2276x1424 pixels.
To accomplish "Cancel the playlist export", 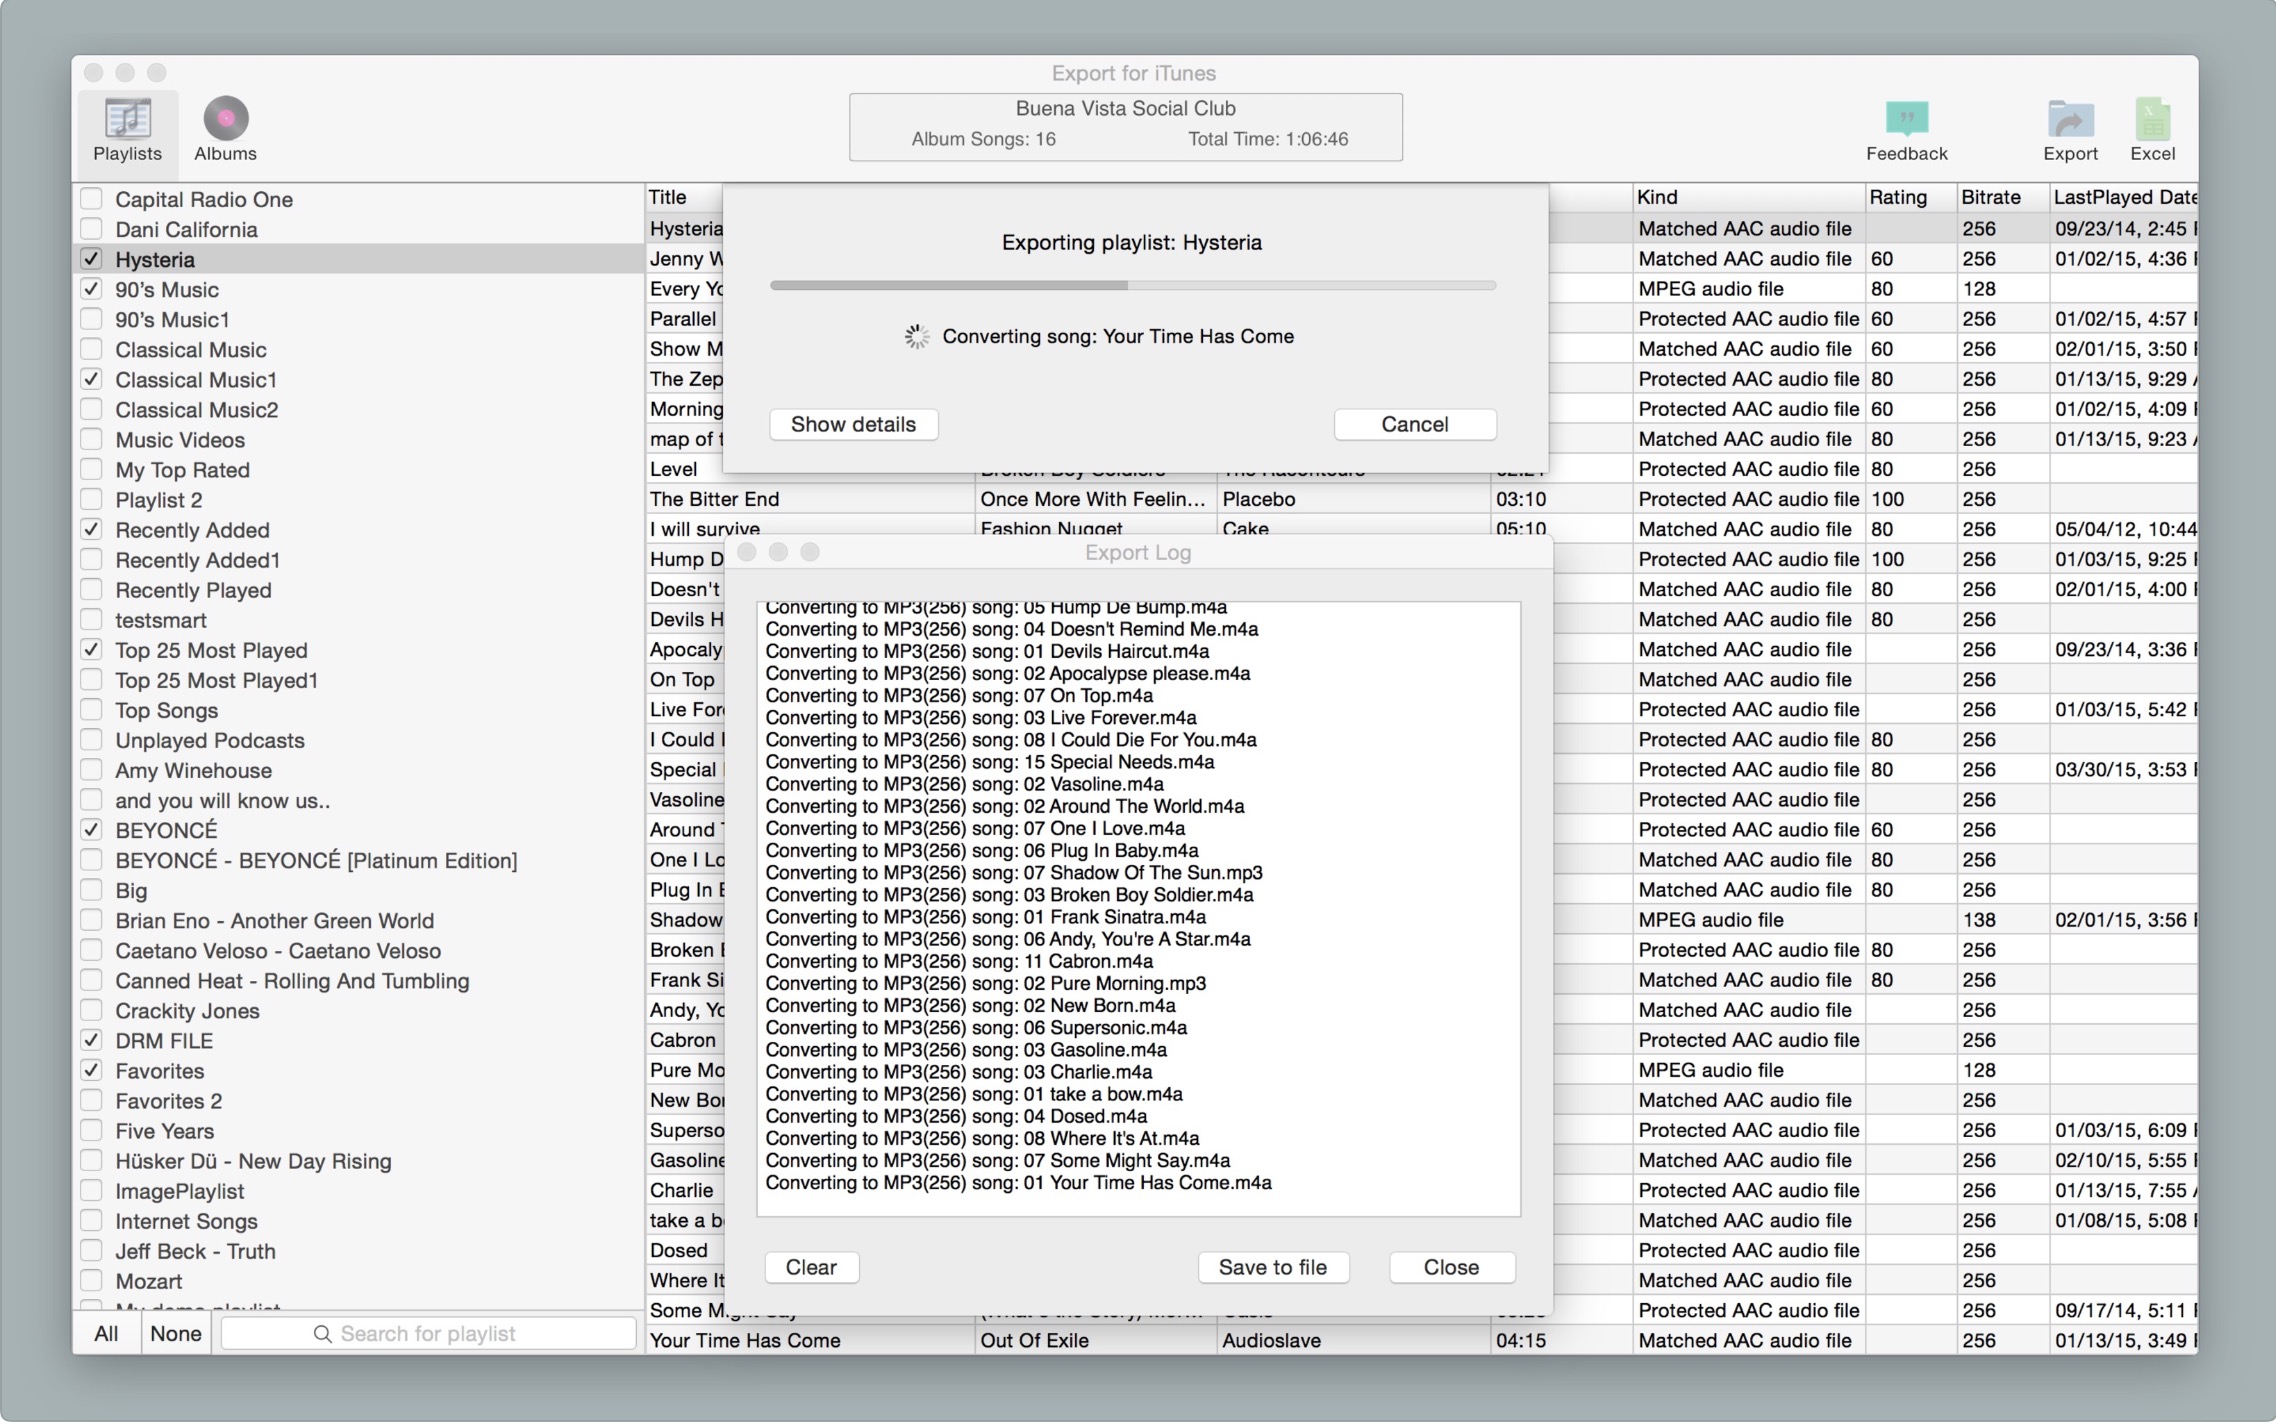I will coord(1414,424).
